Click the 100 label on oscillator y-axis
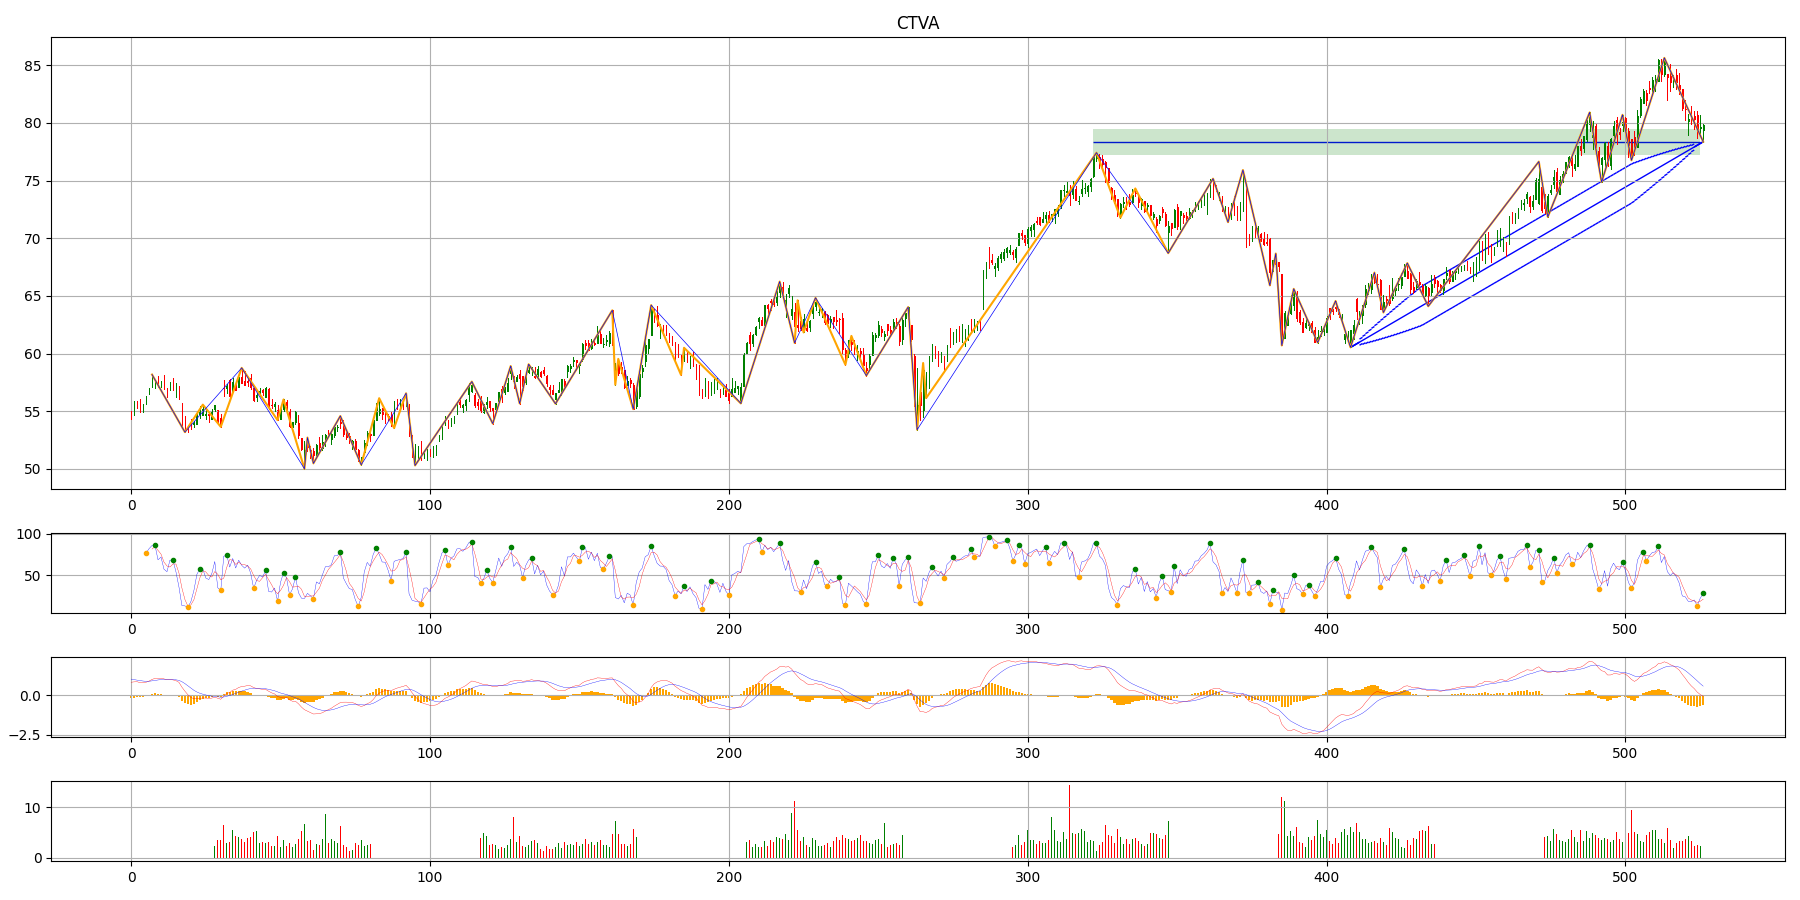 27,535
